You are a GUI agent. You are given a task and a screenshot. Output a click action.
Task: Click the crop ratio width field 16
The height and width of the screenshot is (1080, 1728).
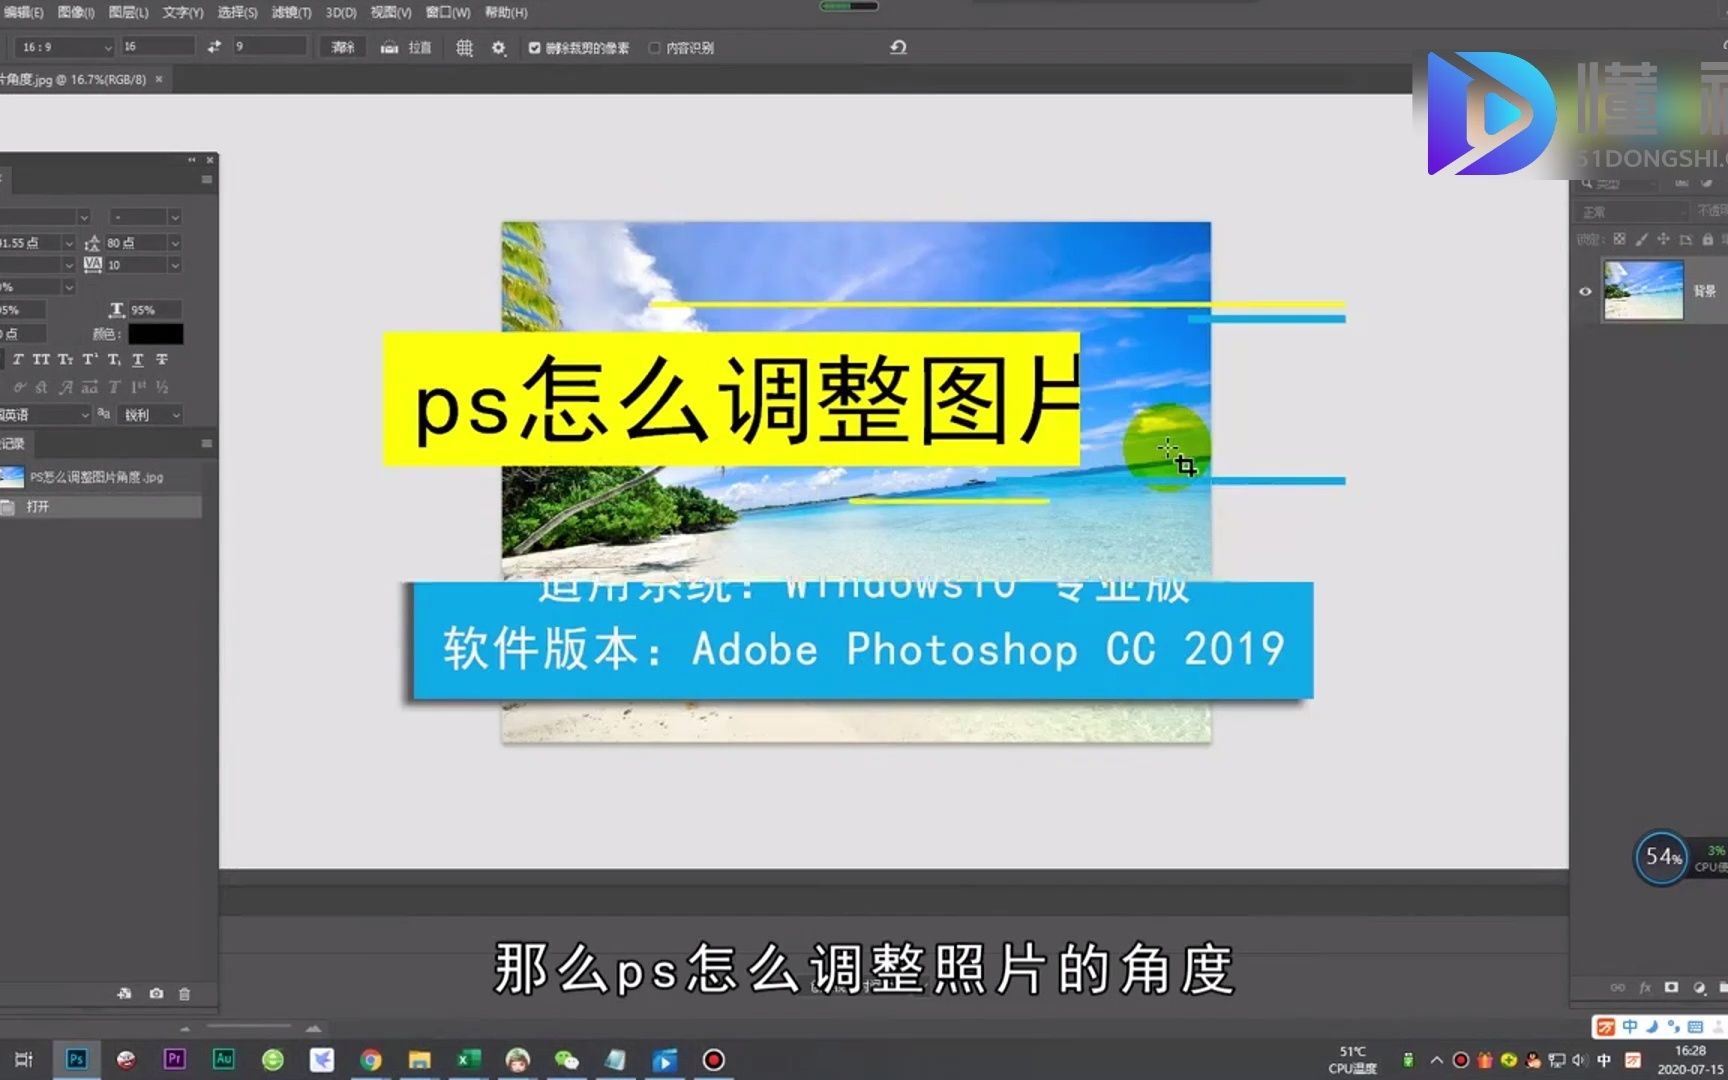pyautogui.click(x=158, y=47)
